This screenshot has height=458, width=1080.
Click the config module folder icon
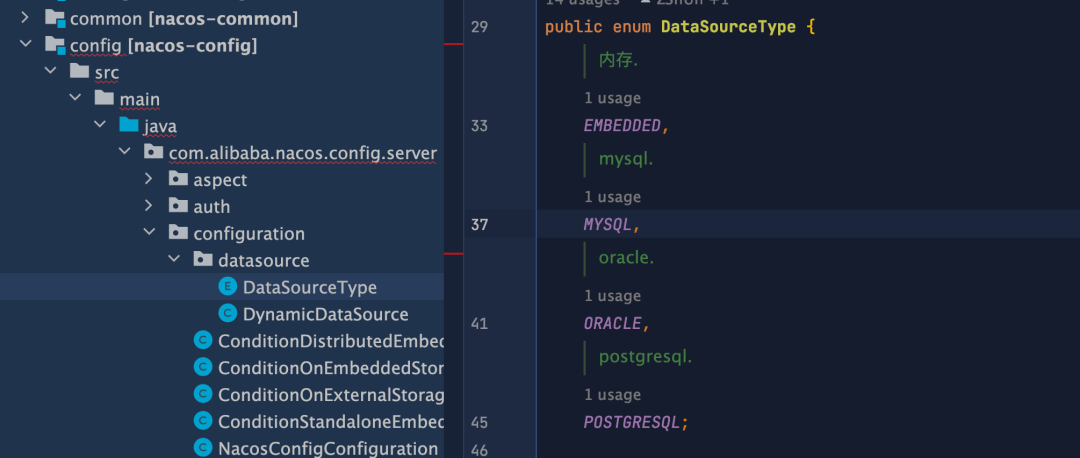(x=55, y=46)
